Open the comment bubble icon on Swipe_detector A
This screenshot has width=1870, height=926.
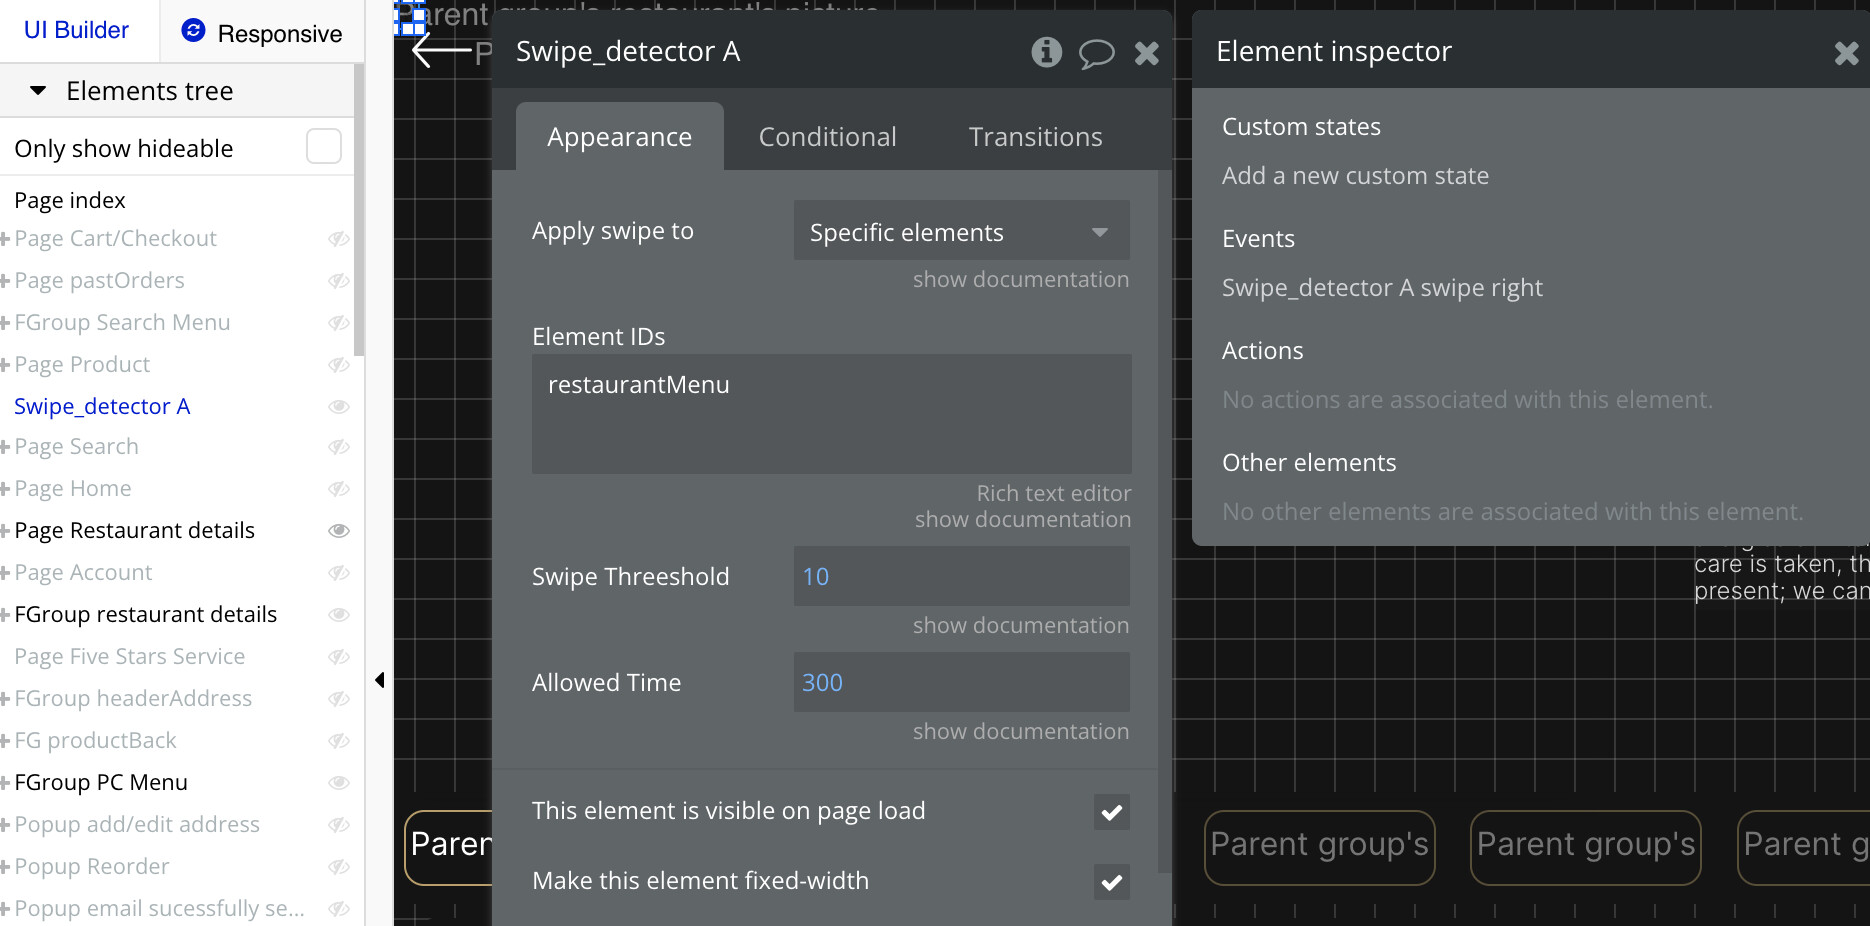pyautogui.click(x=1097, y=55)
